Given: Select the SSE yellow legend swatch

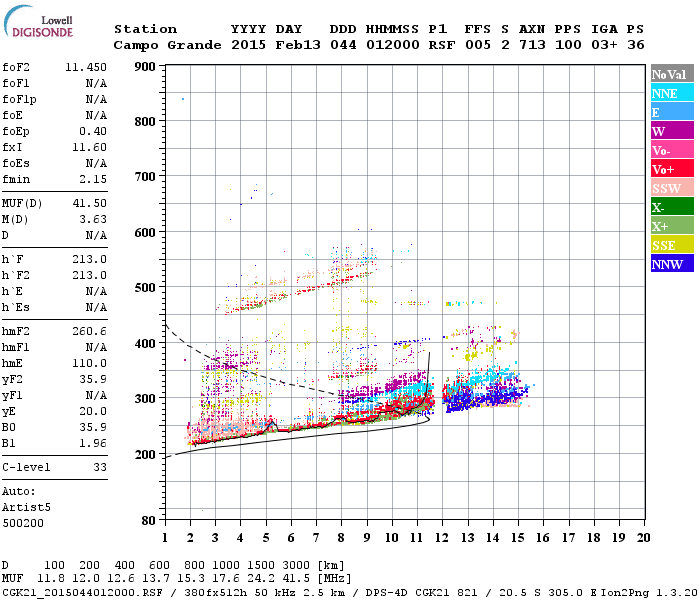Looking at the screenshot, I should (x=672, y=245).
